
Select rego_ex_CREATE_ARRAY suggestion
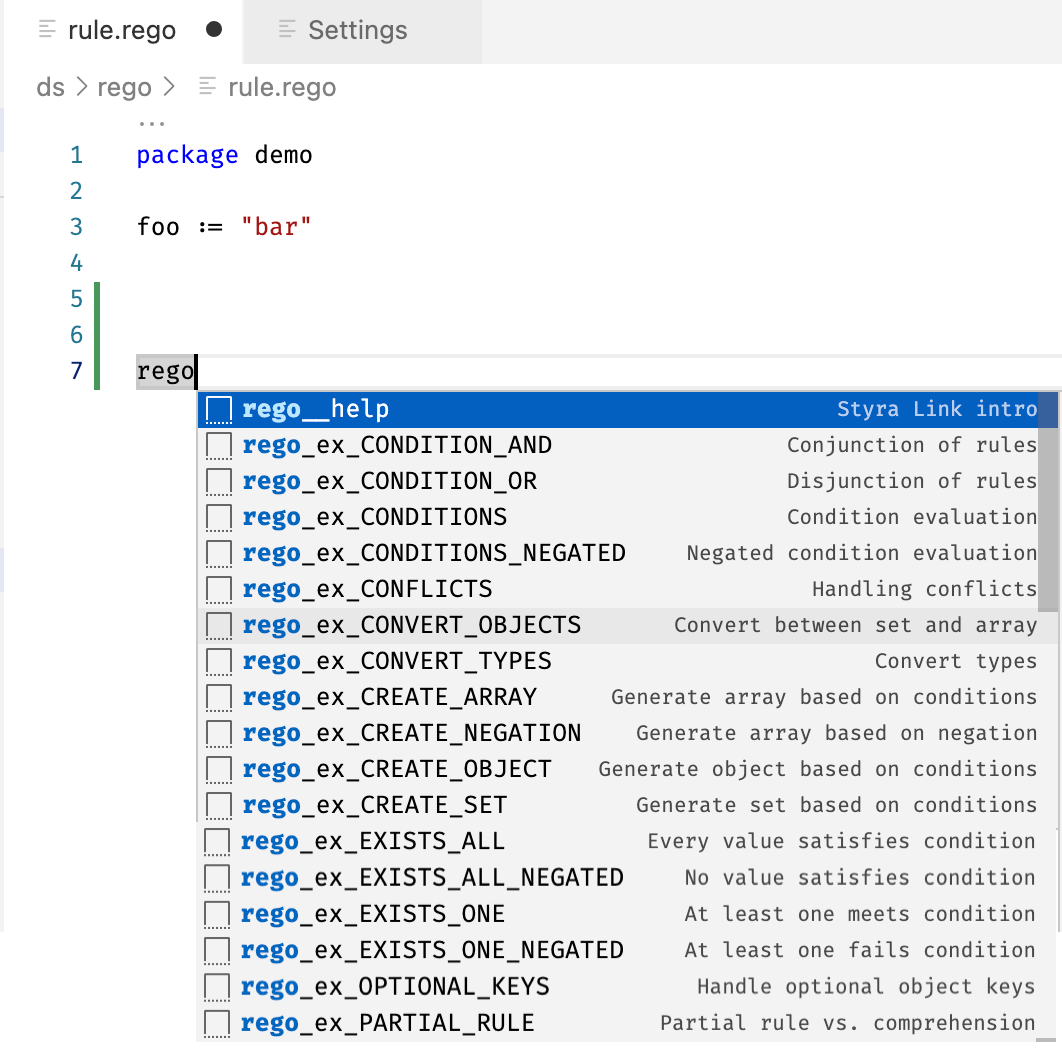click(x=627, y=696)
